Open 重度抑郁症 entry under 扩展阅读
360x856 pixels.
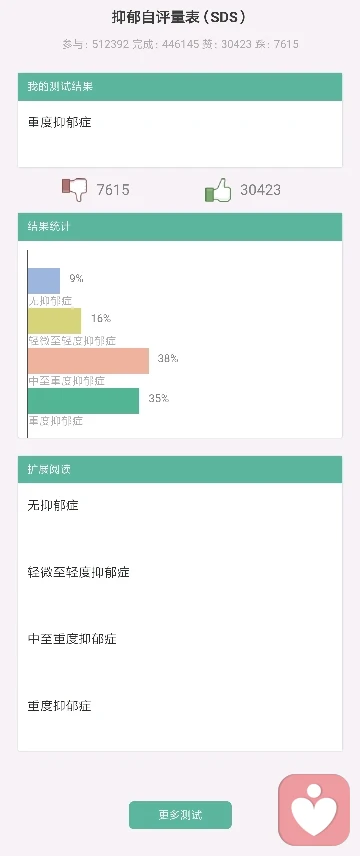[x=60, y=706]
